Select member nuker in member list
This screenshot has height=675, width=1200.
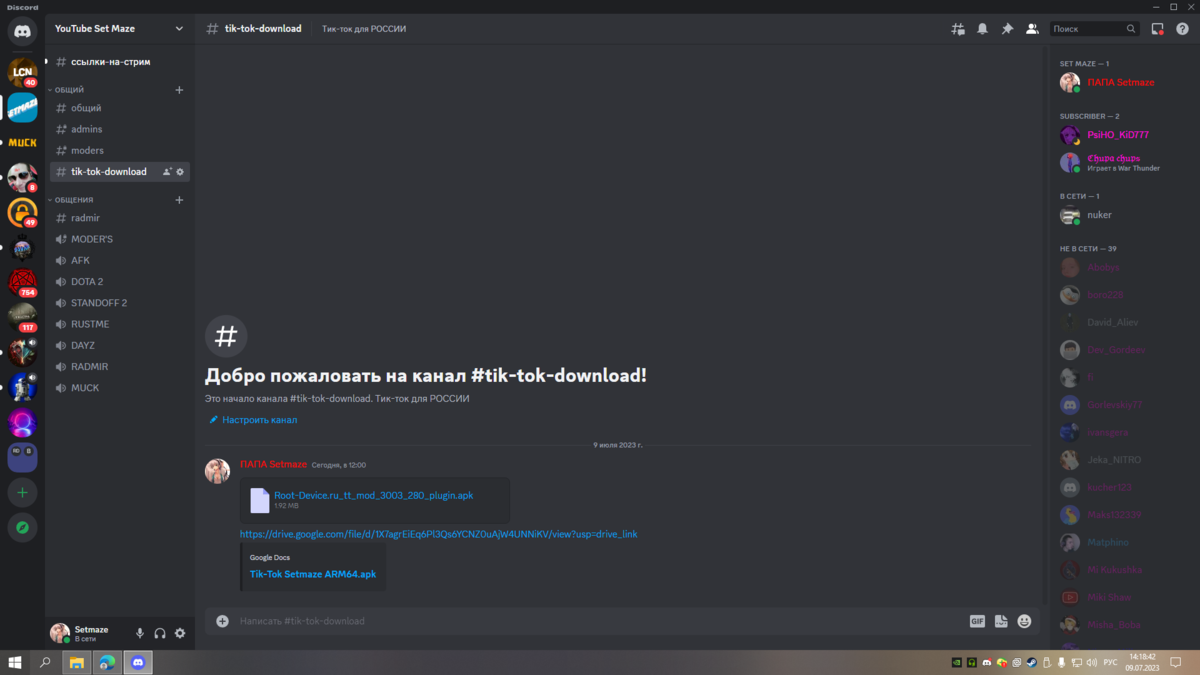coord(1122,215)
